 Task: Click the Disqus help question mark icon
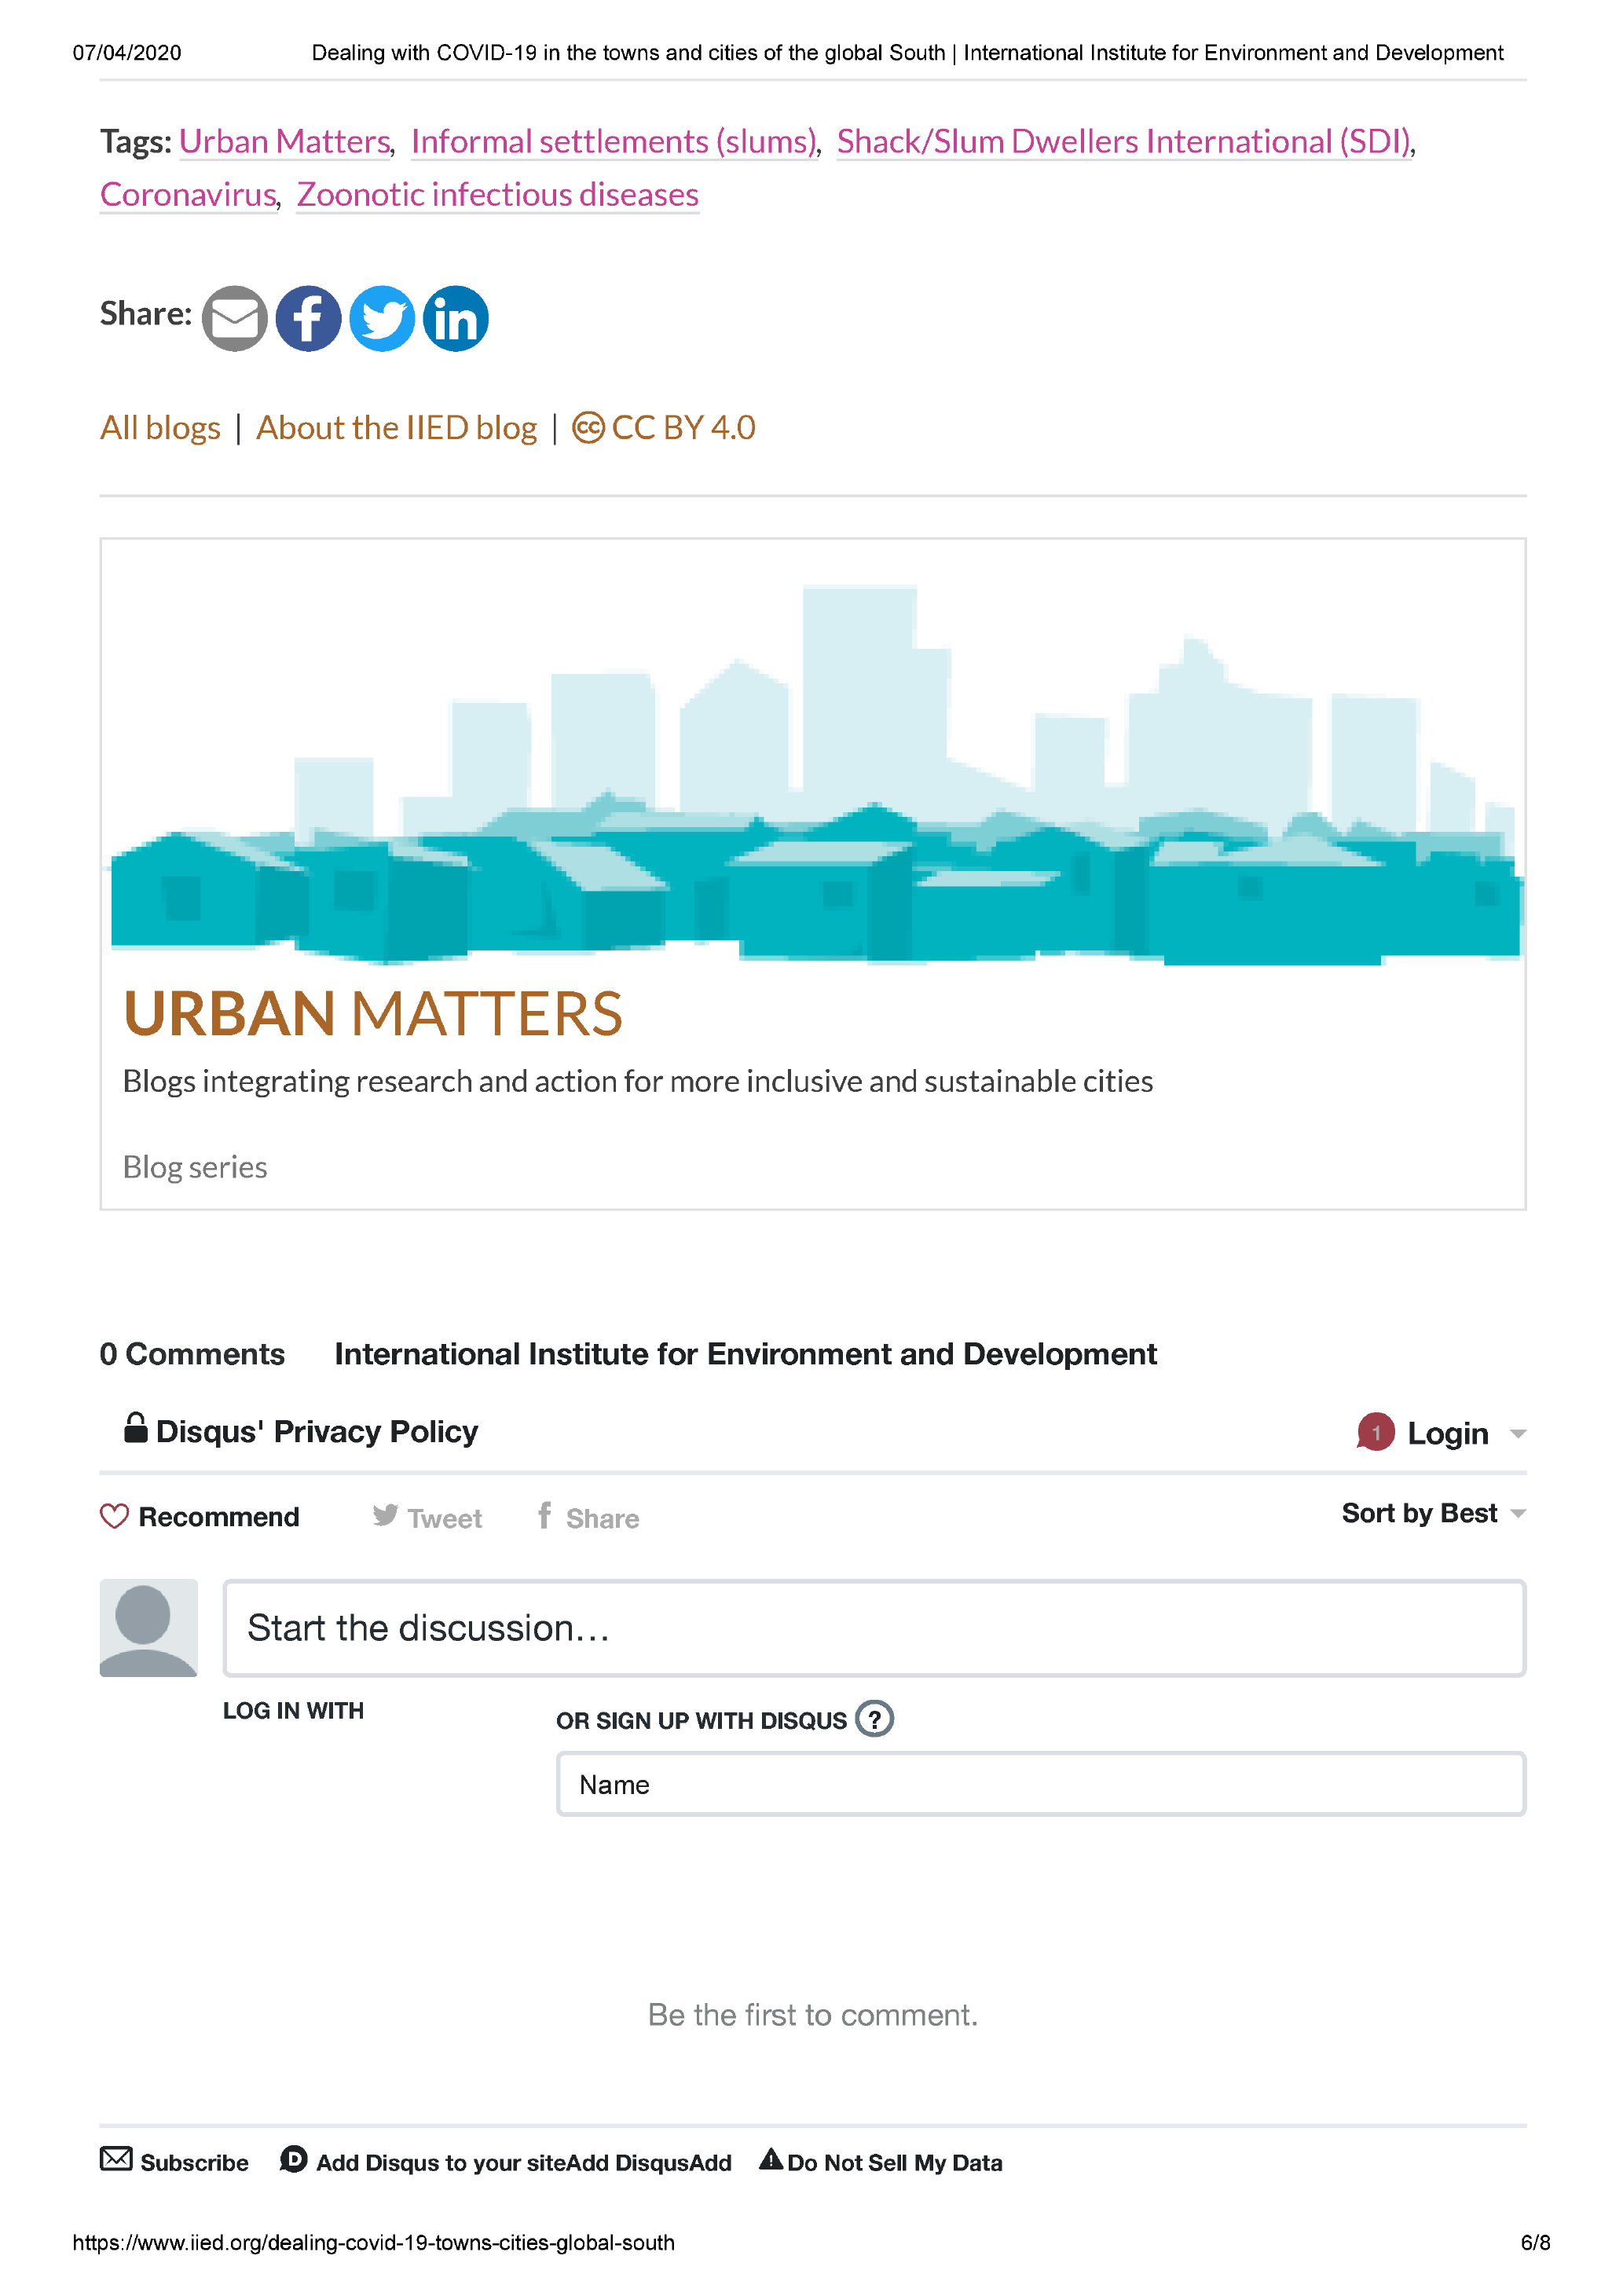(874, 1719)
